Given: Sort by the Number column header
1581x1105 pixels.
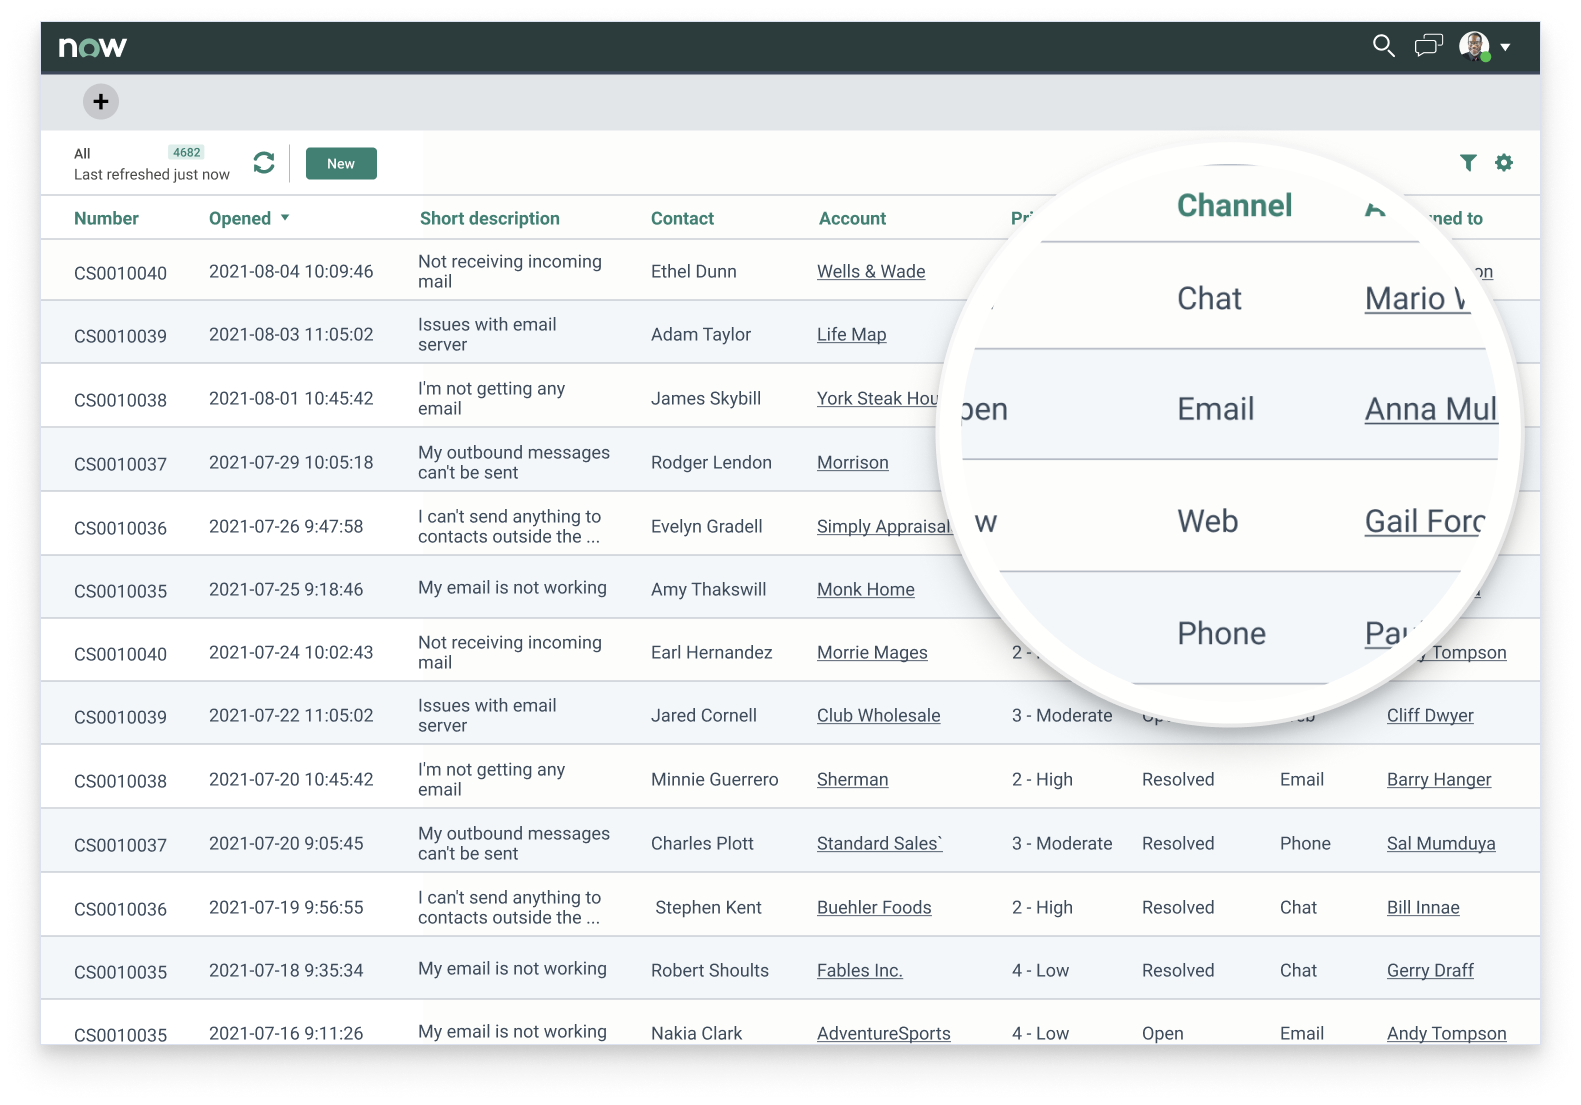Looking at the screenshot, I should pyautogui.click(x=106, y=219).
